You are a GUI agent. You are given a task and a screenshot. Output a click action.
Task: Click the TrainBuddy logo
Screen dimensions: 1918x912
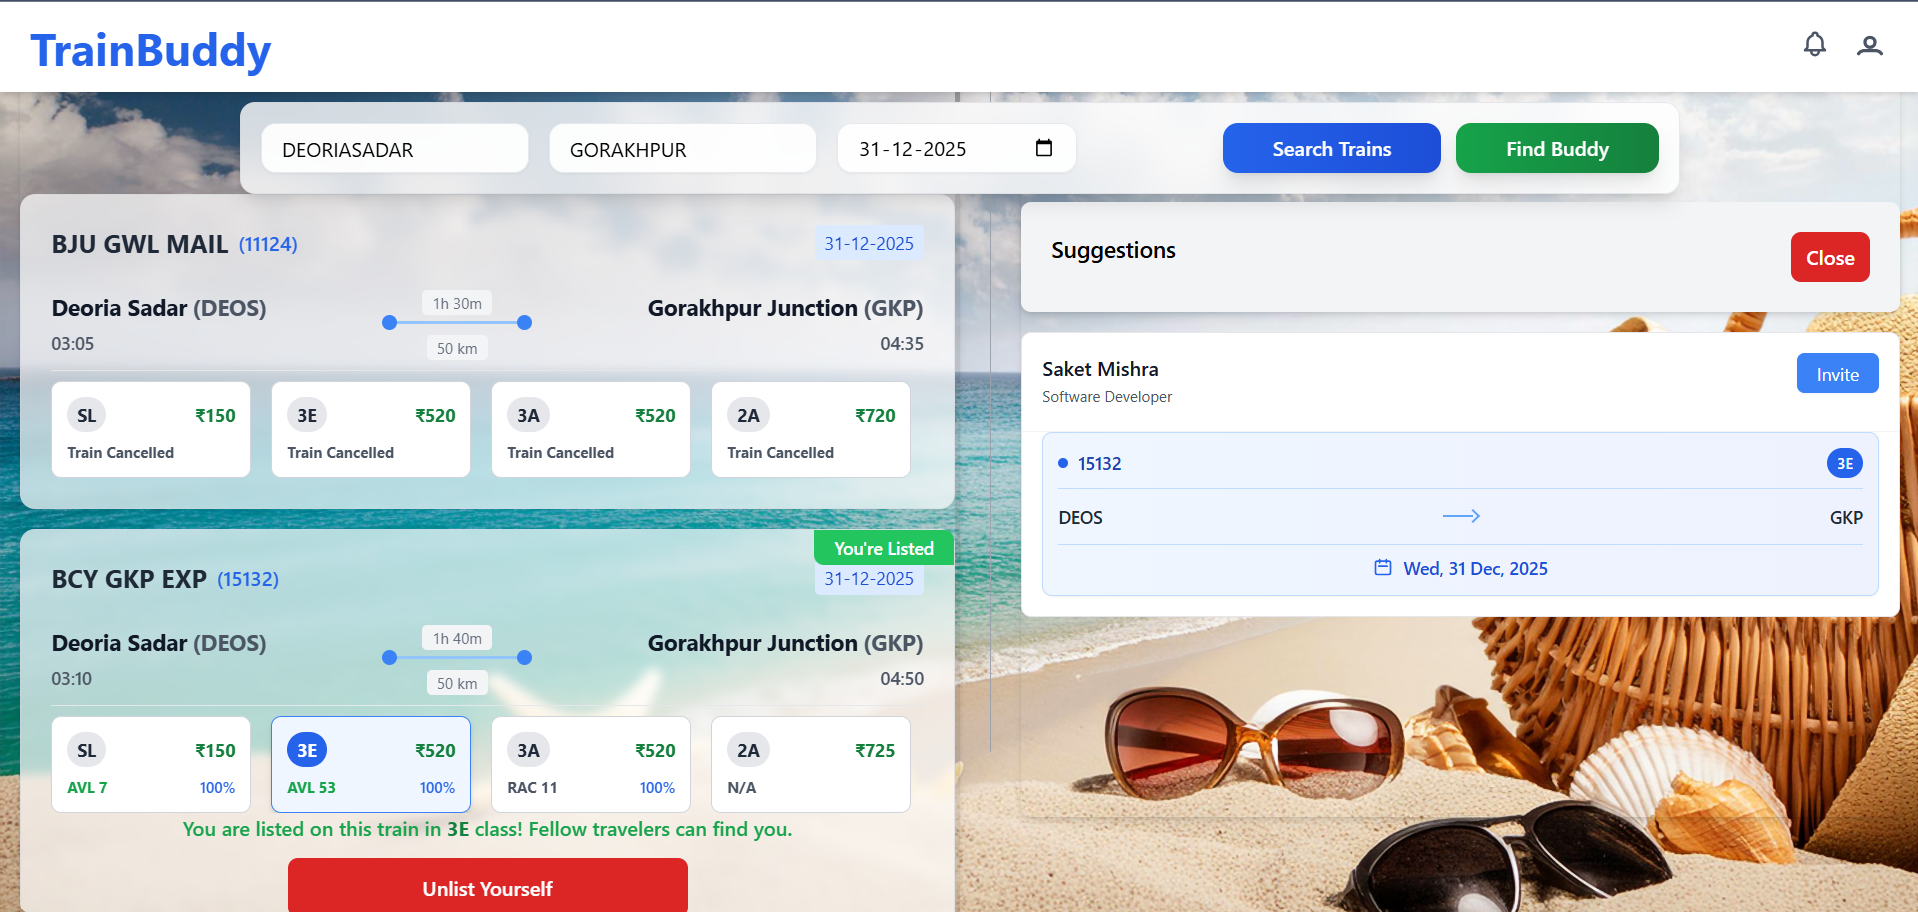pos(151,50)
